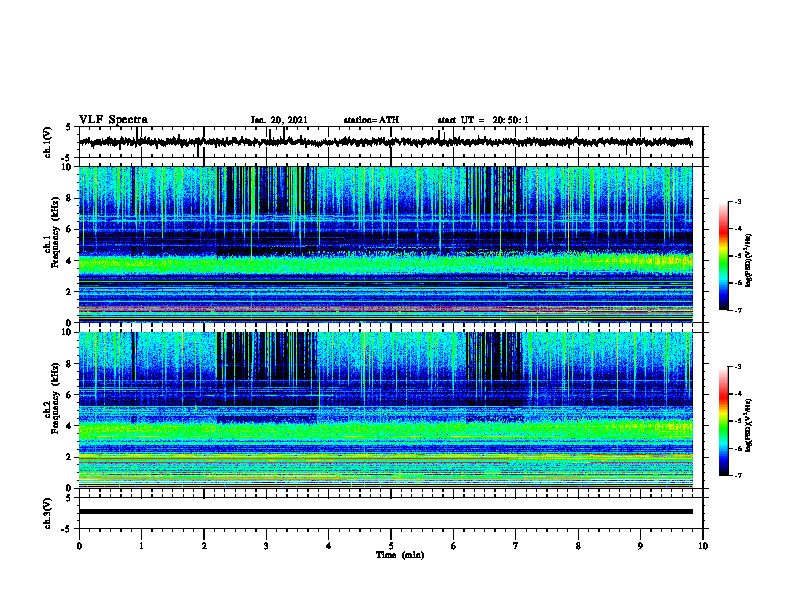Click the ch.1 color bar log(PSD) unit label

click(749, 261)
